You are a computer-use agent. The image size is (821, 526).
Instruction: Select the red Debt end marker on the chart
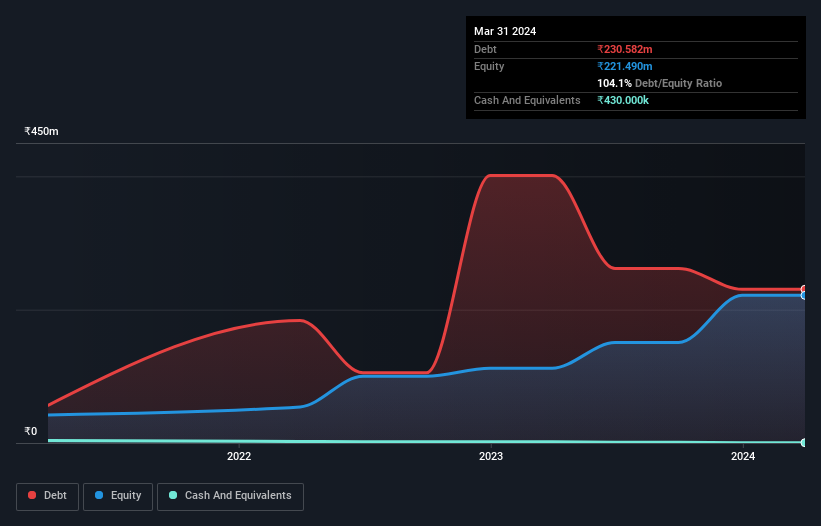click(804, 289)
